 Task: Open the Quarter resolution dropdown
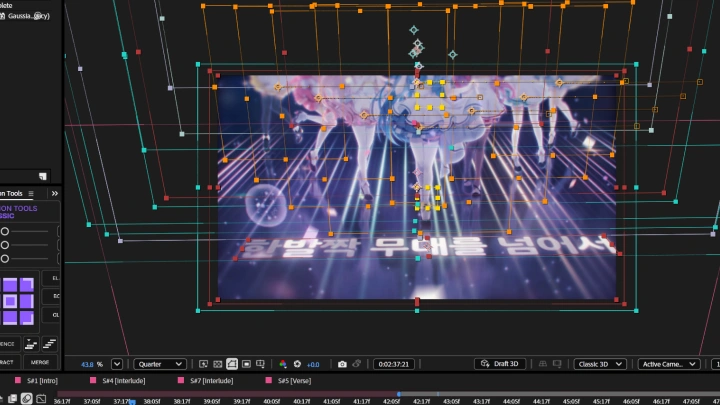[160, 364]
